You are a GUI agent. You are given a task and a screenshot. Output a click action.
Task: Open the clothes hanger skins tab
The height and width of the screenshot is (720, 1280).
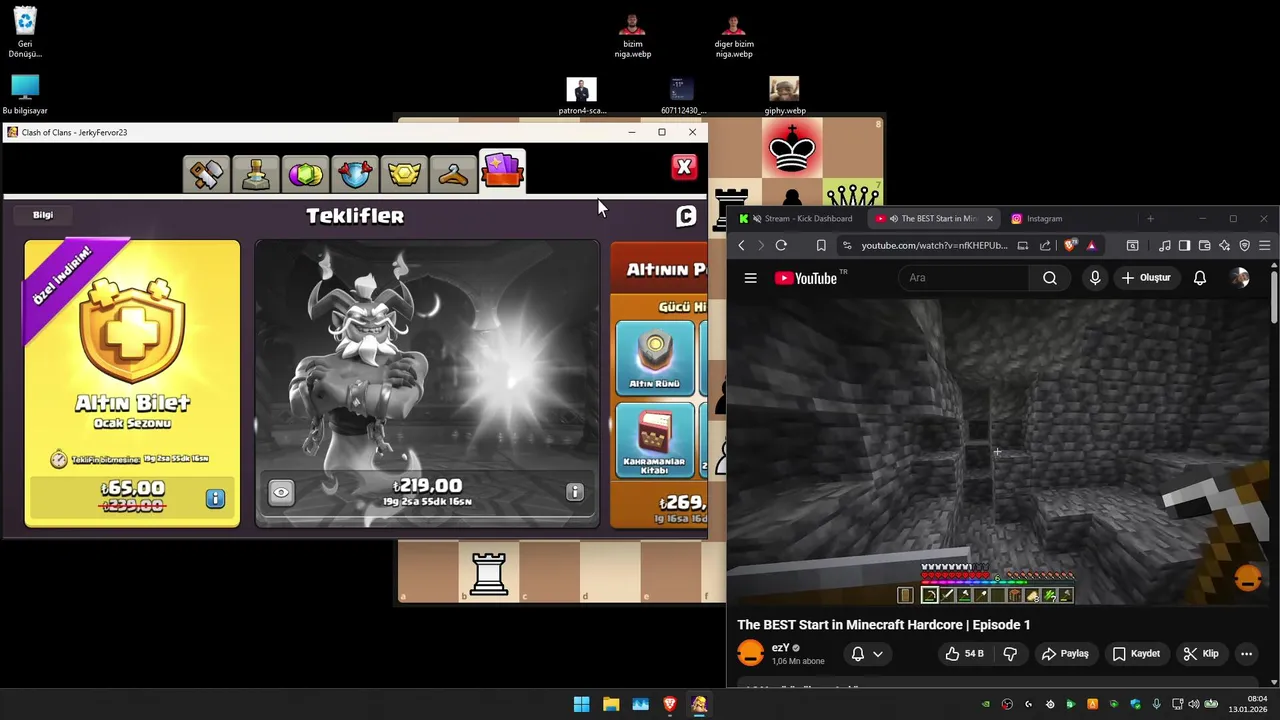453,174
